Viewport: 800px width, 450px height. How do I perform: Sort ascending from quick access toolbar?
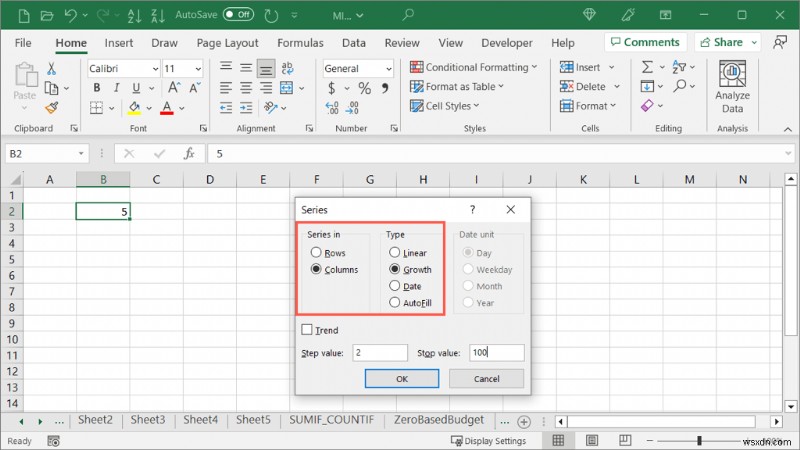tap(134, 15)
